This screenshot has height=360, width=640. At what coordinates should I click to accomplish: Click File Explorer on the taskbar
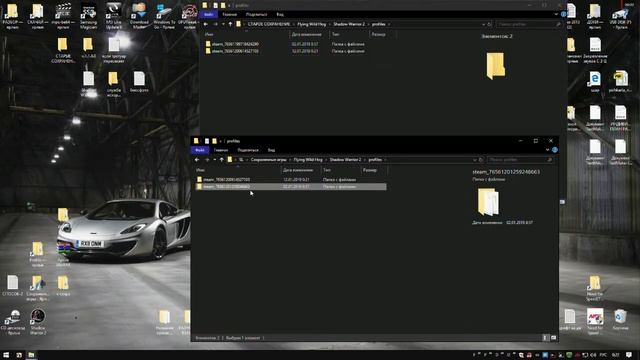[31, 355]
